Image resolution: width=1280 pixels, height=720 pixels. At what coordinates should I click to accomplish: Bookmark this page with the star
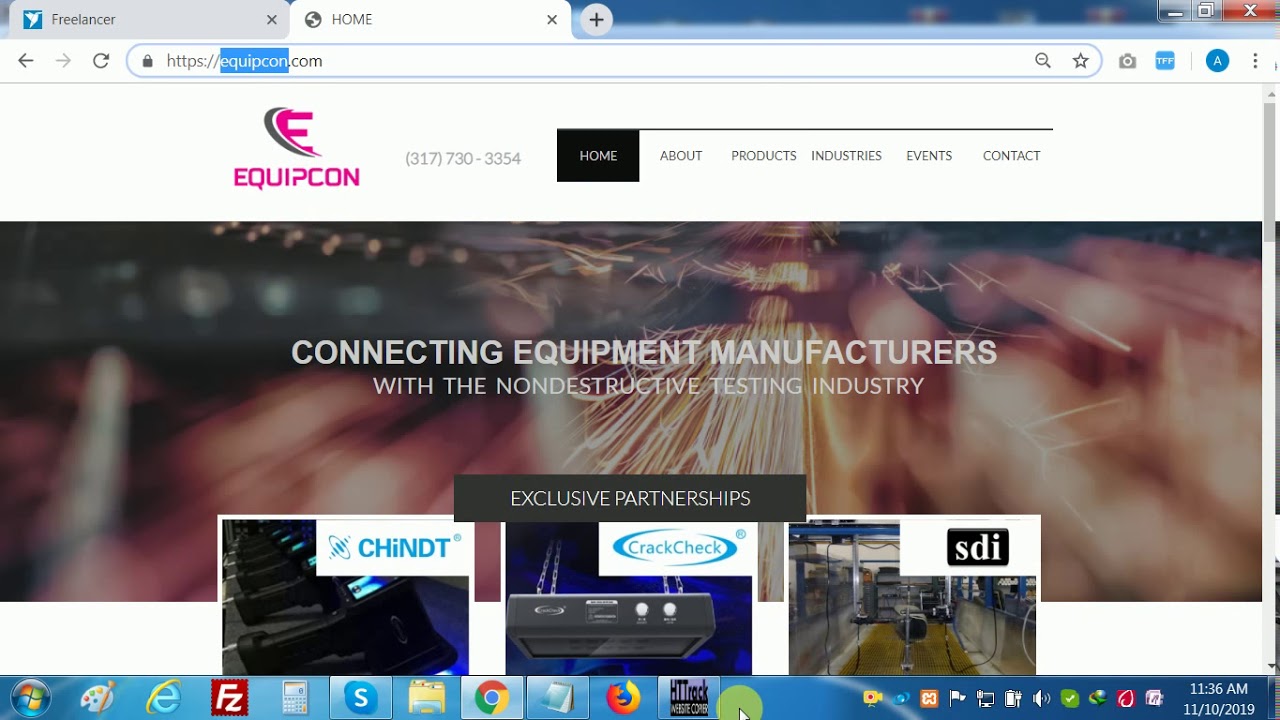pyautogui.click(x=1081, y=61)
